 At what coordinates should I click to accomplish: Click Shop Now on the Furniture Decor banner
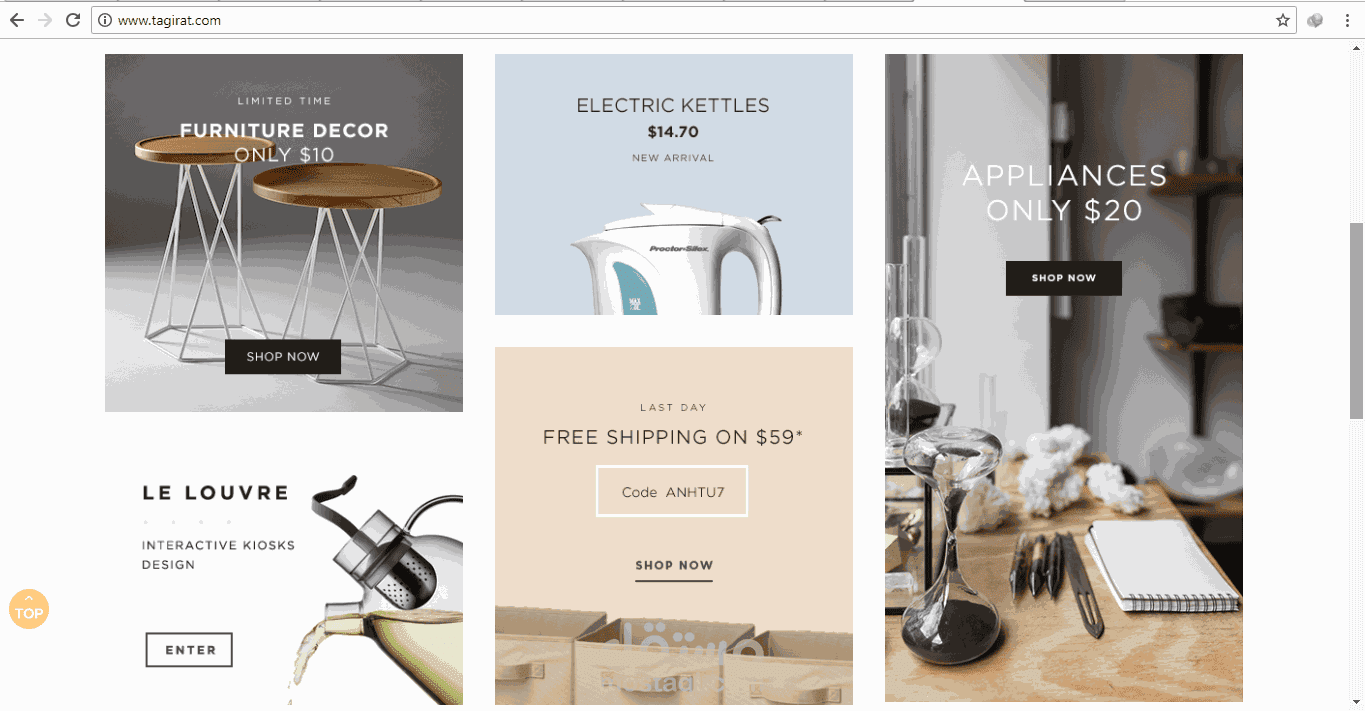(283, 357)
